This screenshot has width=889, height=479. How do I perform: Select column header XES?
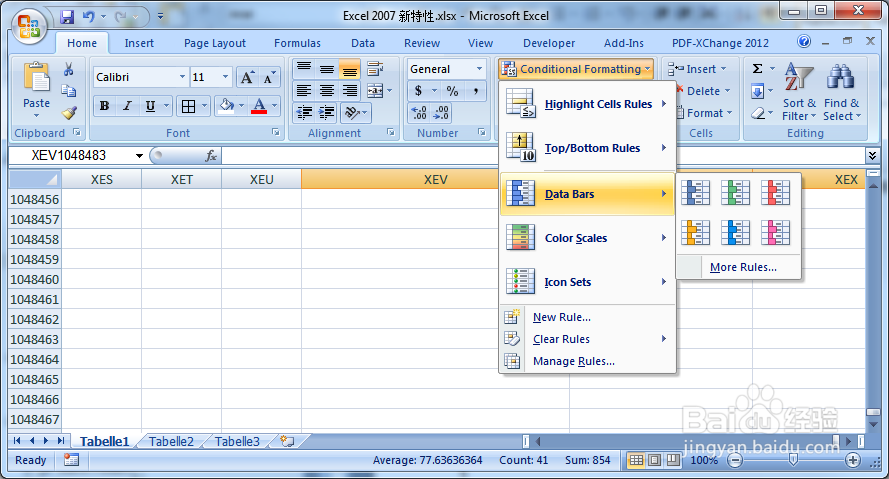pyautogui.click(x=101, y=180)
